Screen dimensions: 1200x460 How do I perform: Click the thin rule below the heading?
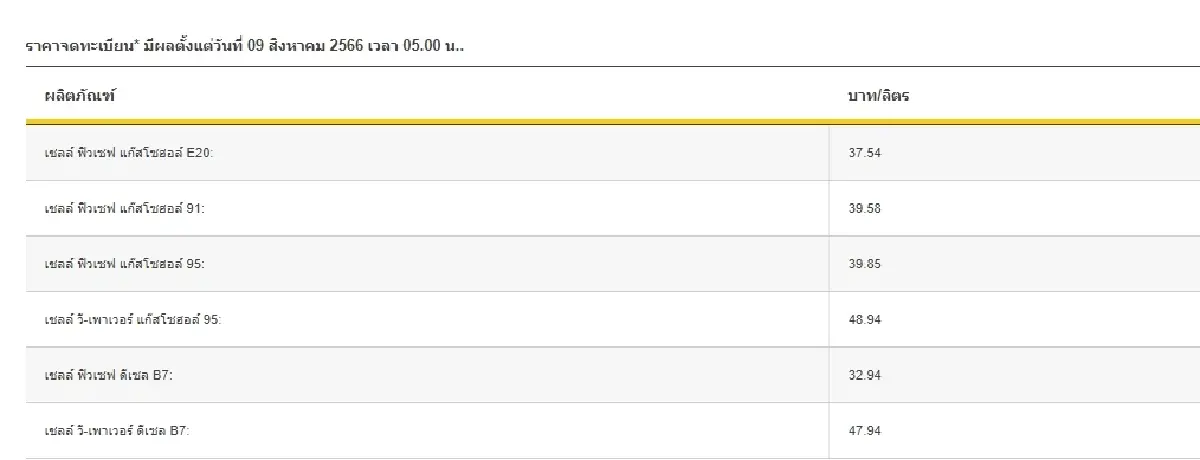[x=600, y=67]
